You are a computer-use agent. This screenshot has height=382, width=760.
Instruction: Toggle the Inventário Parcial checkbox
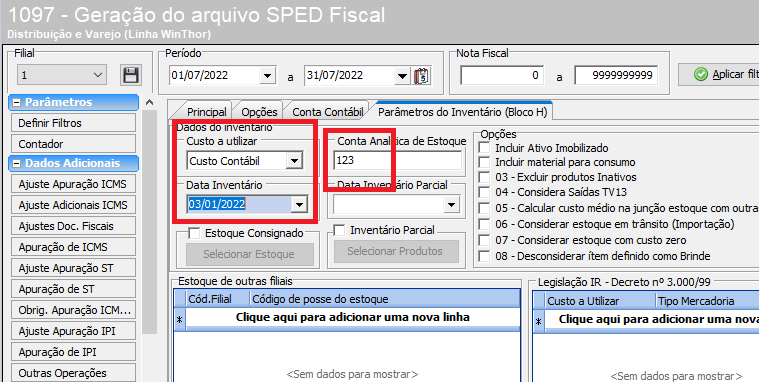[339, 230]
